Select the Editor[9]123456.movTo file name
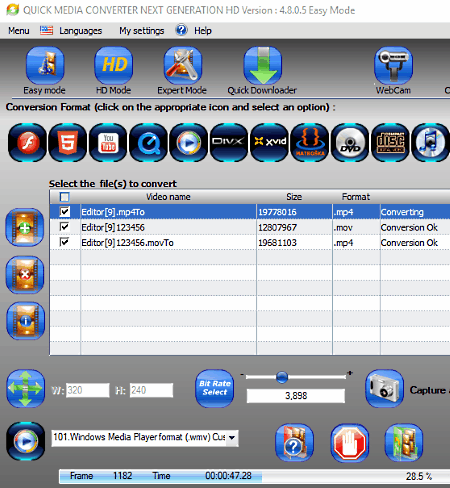 (x=127, y=243)
